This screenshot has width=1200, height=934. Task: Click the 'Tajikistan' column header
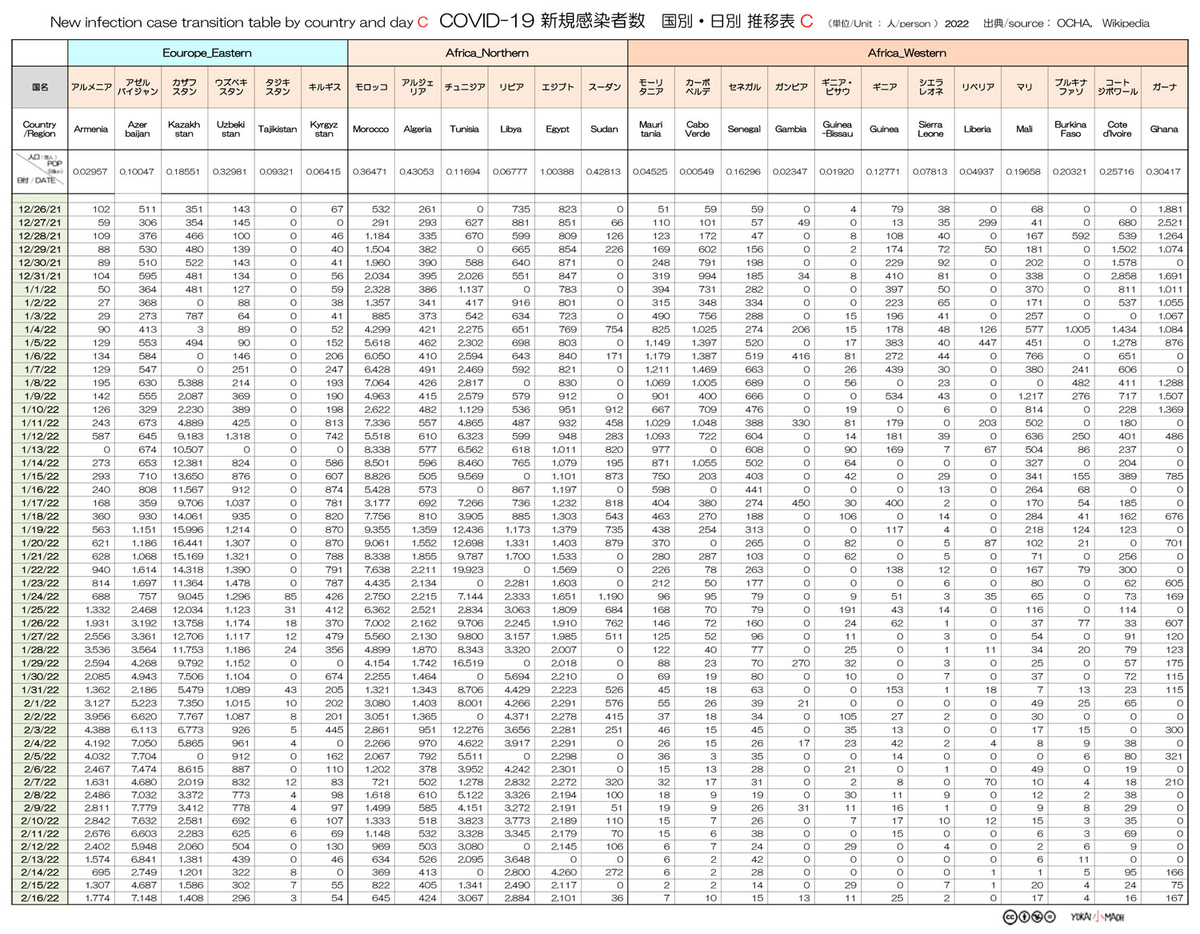(277, 129)
